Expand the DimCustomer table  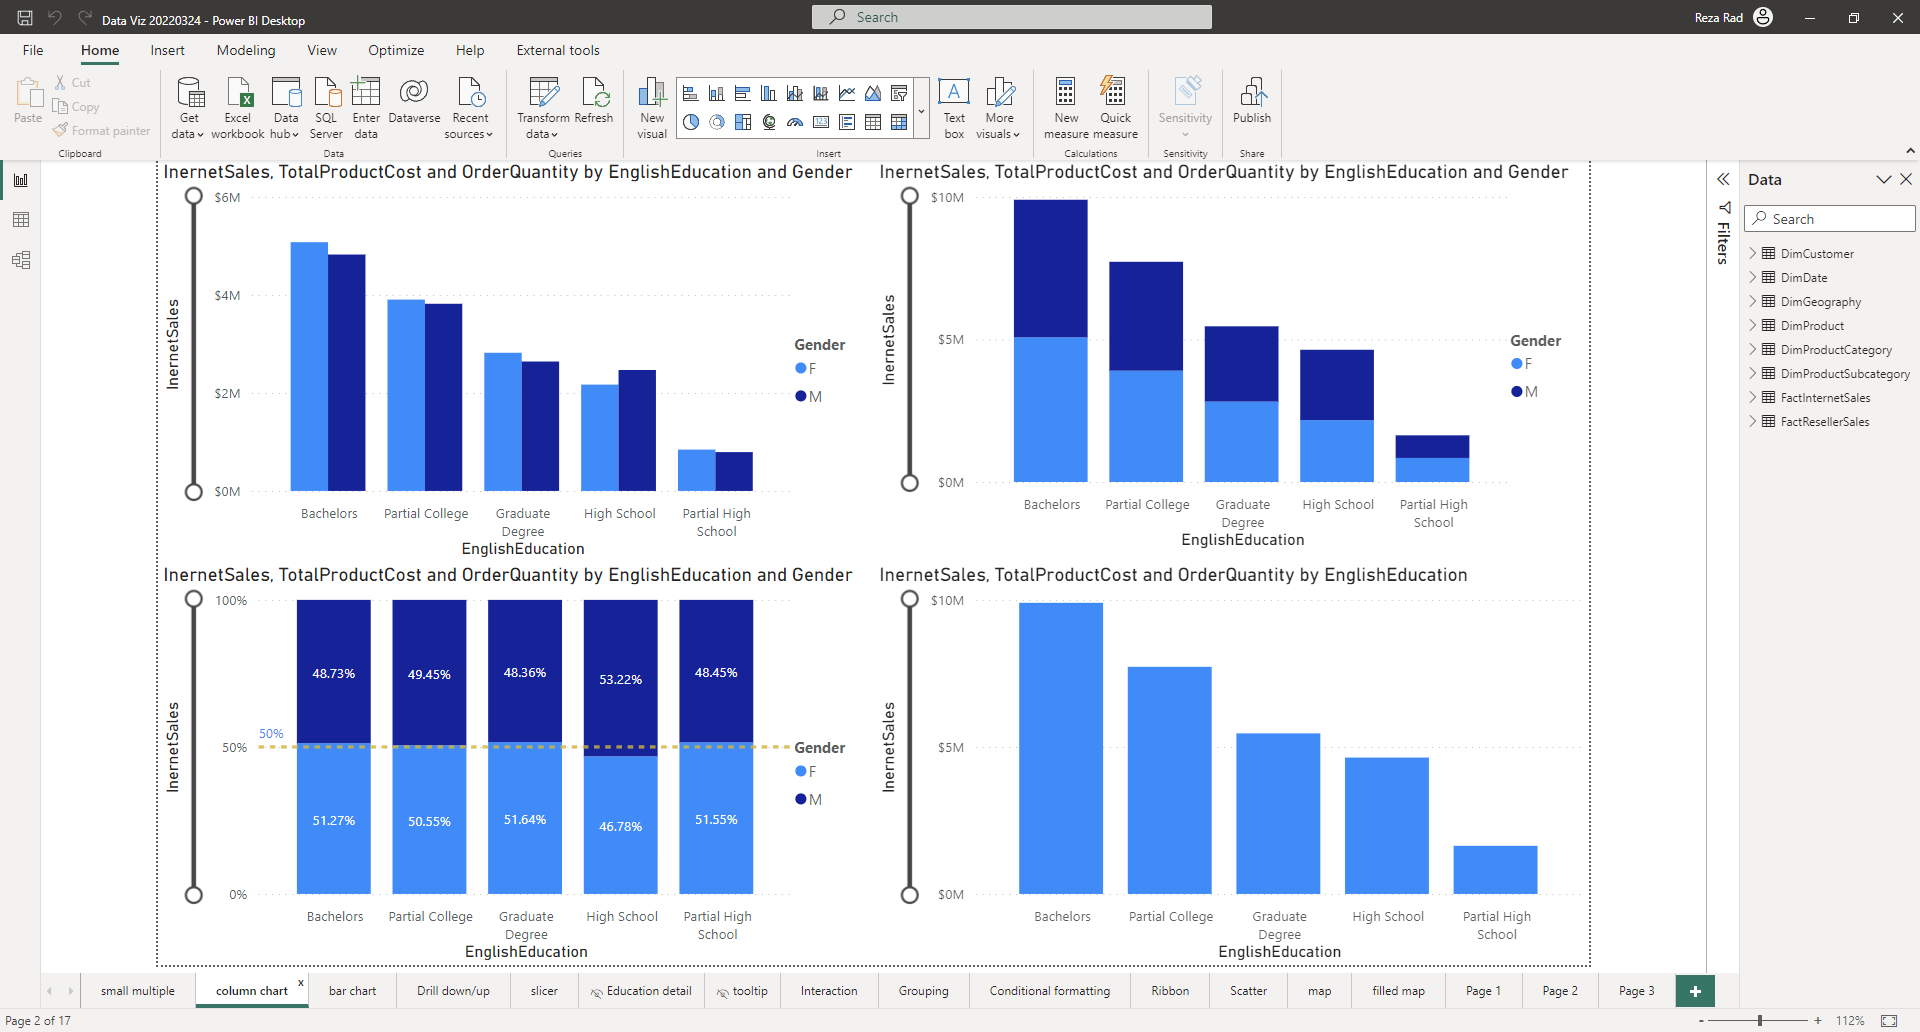coord(1753,254)
